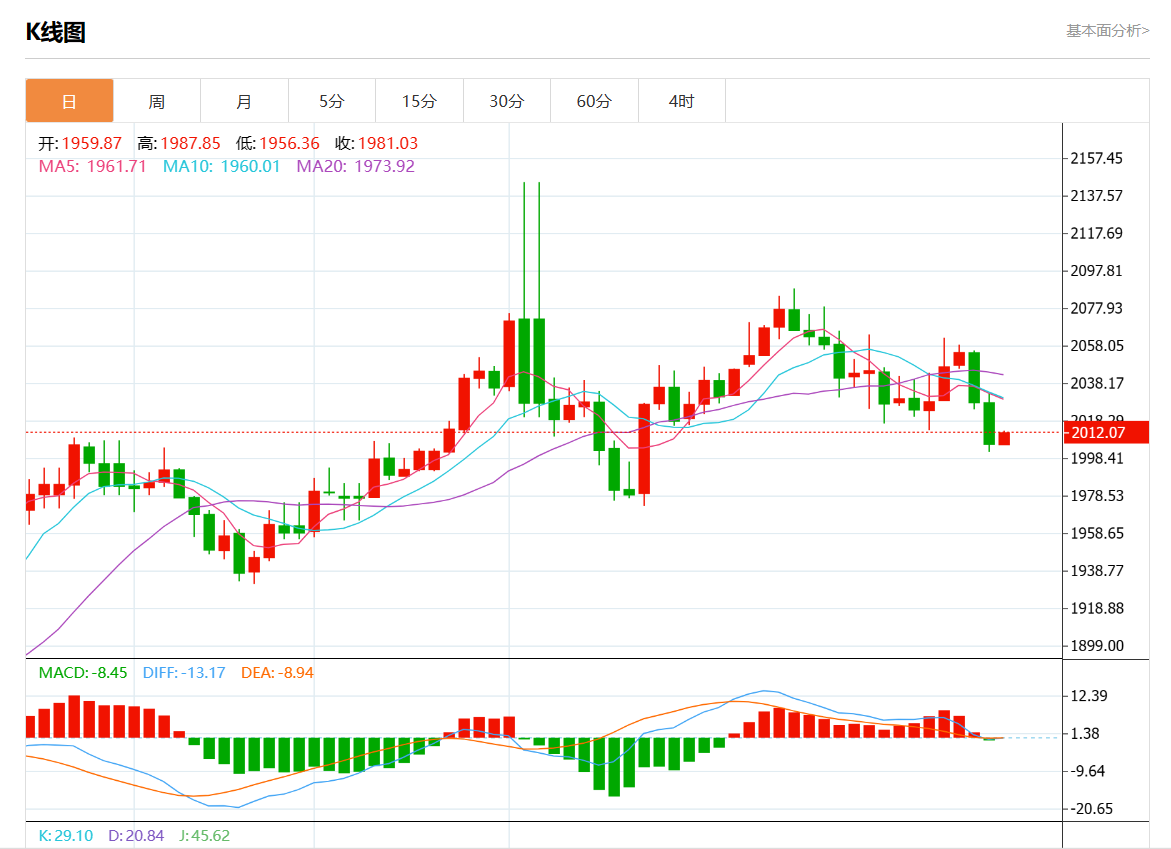Click the MA20 indicator value label

point(355,166)
